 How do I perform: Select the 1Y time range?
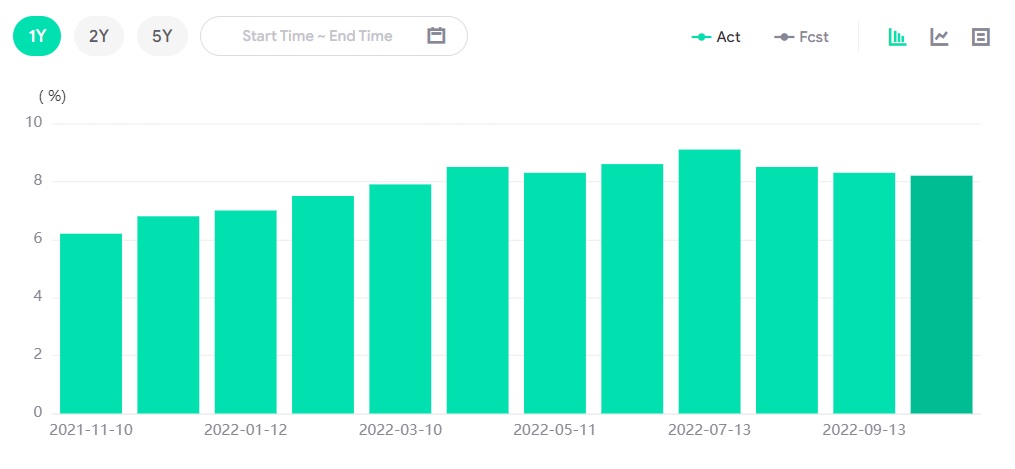tap(37, 36)
